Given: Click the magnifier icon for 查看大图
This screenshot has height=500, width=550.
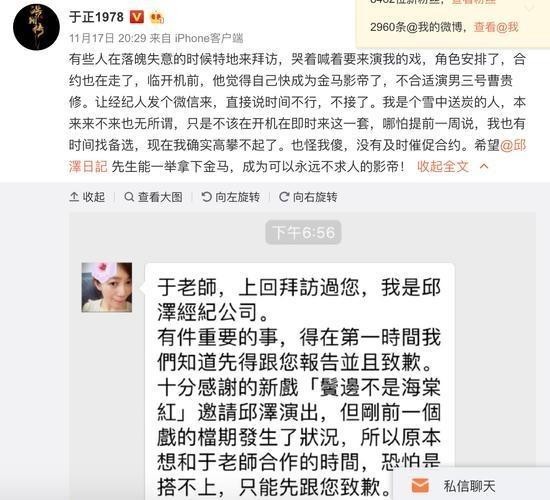Looking at the screenshot, I should [x=129, y=197].
